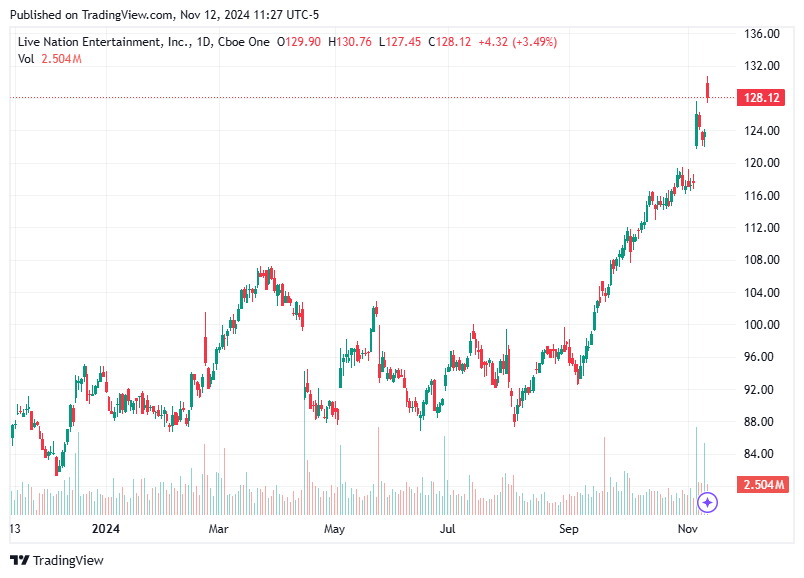804x578 pixels.
Task: Click the purple sparkle icon near volume bars
Action: coord(707,502)
